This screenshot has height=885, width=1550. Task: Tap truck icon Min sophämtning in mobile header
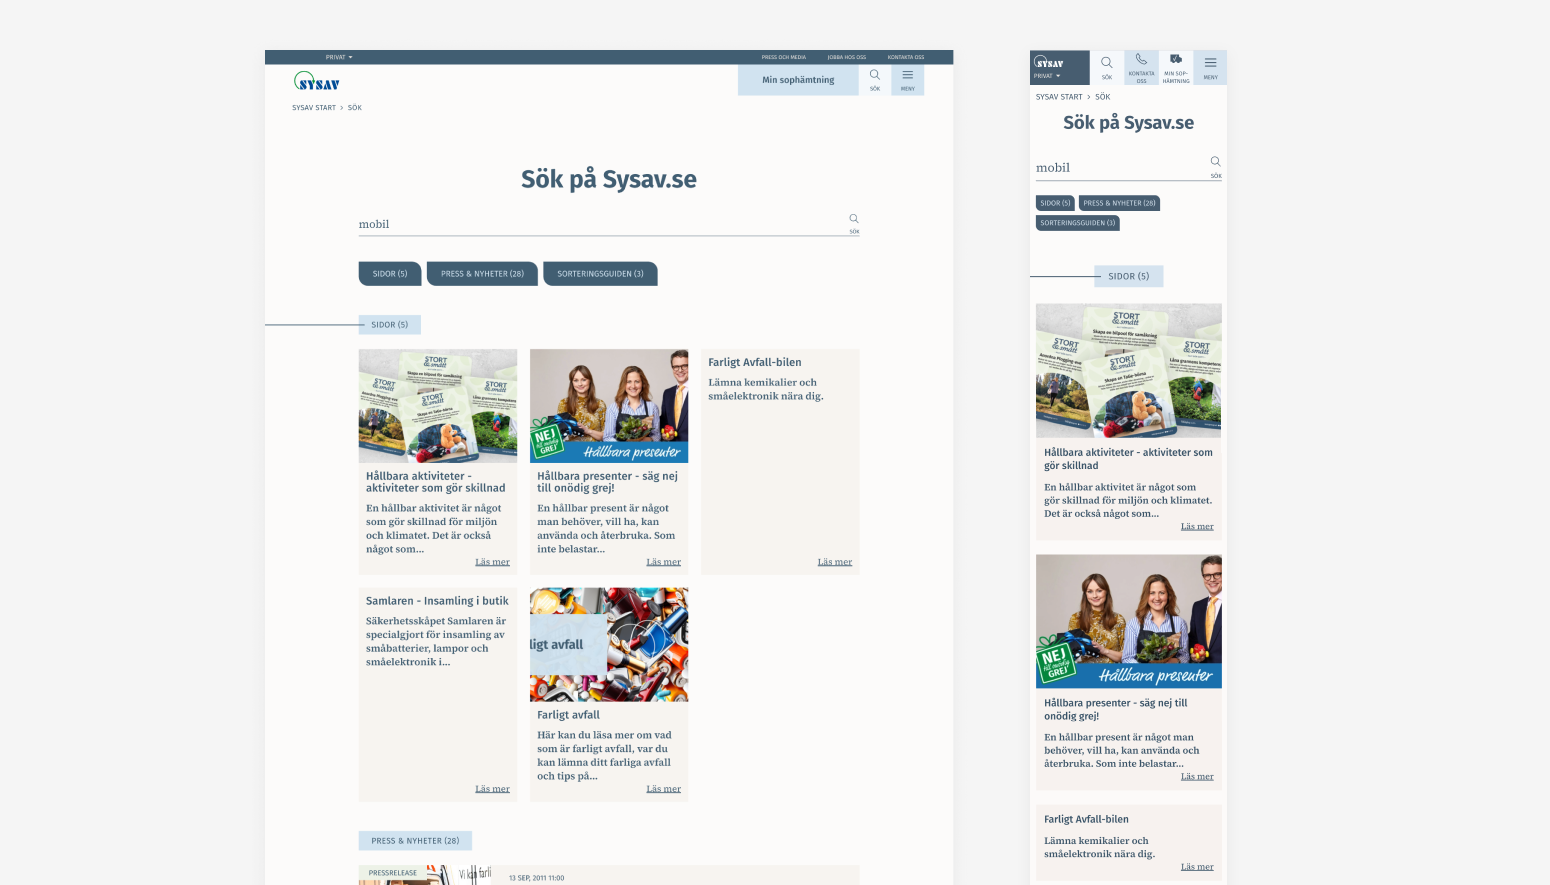(x=1176, y=65)
